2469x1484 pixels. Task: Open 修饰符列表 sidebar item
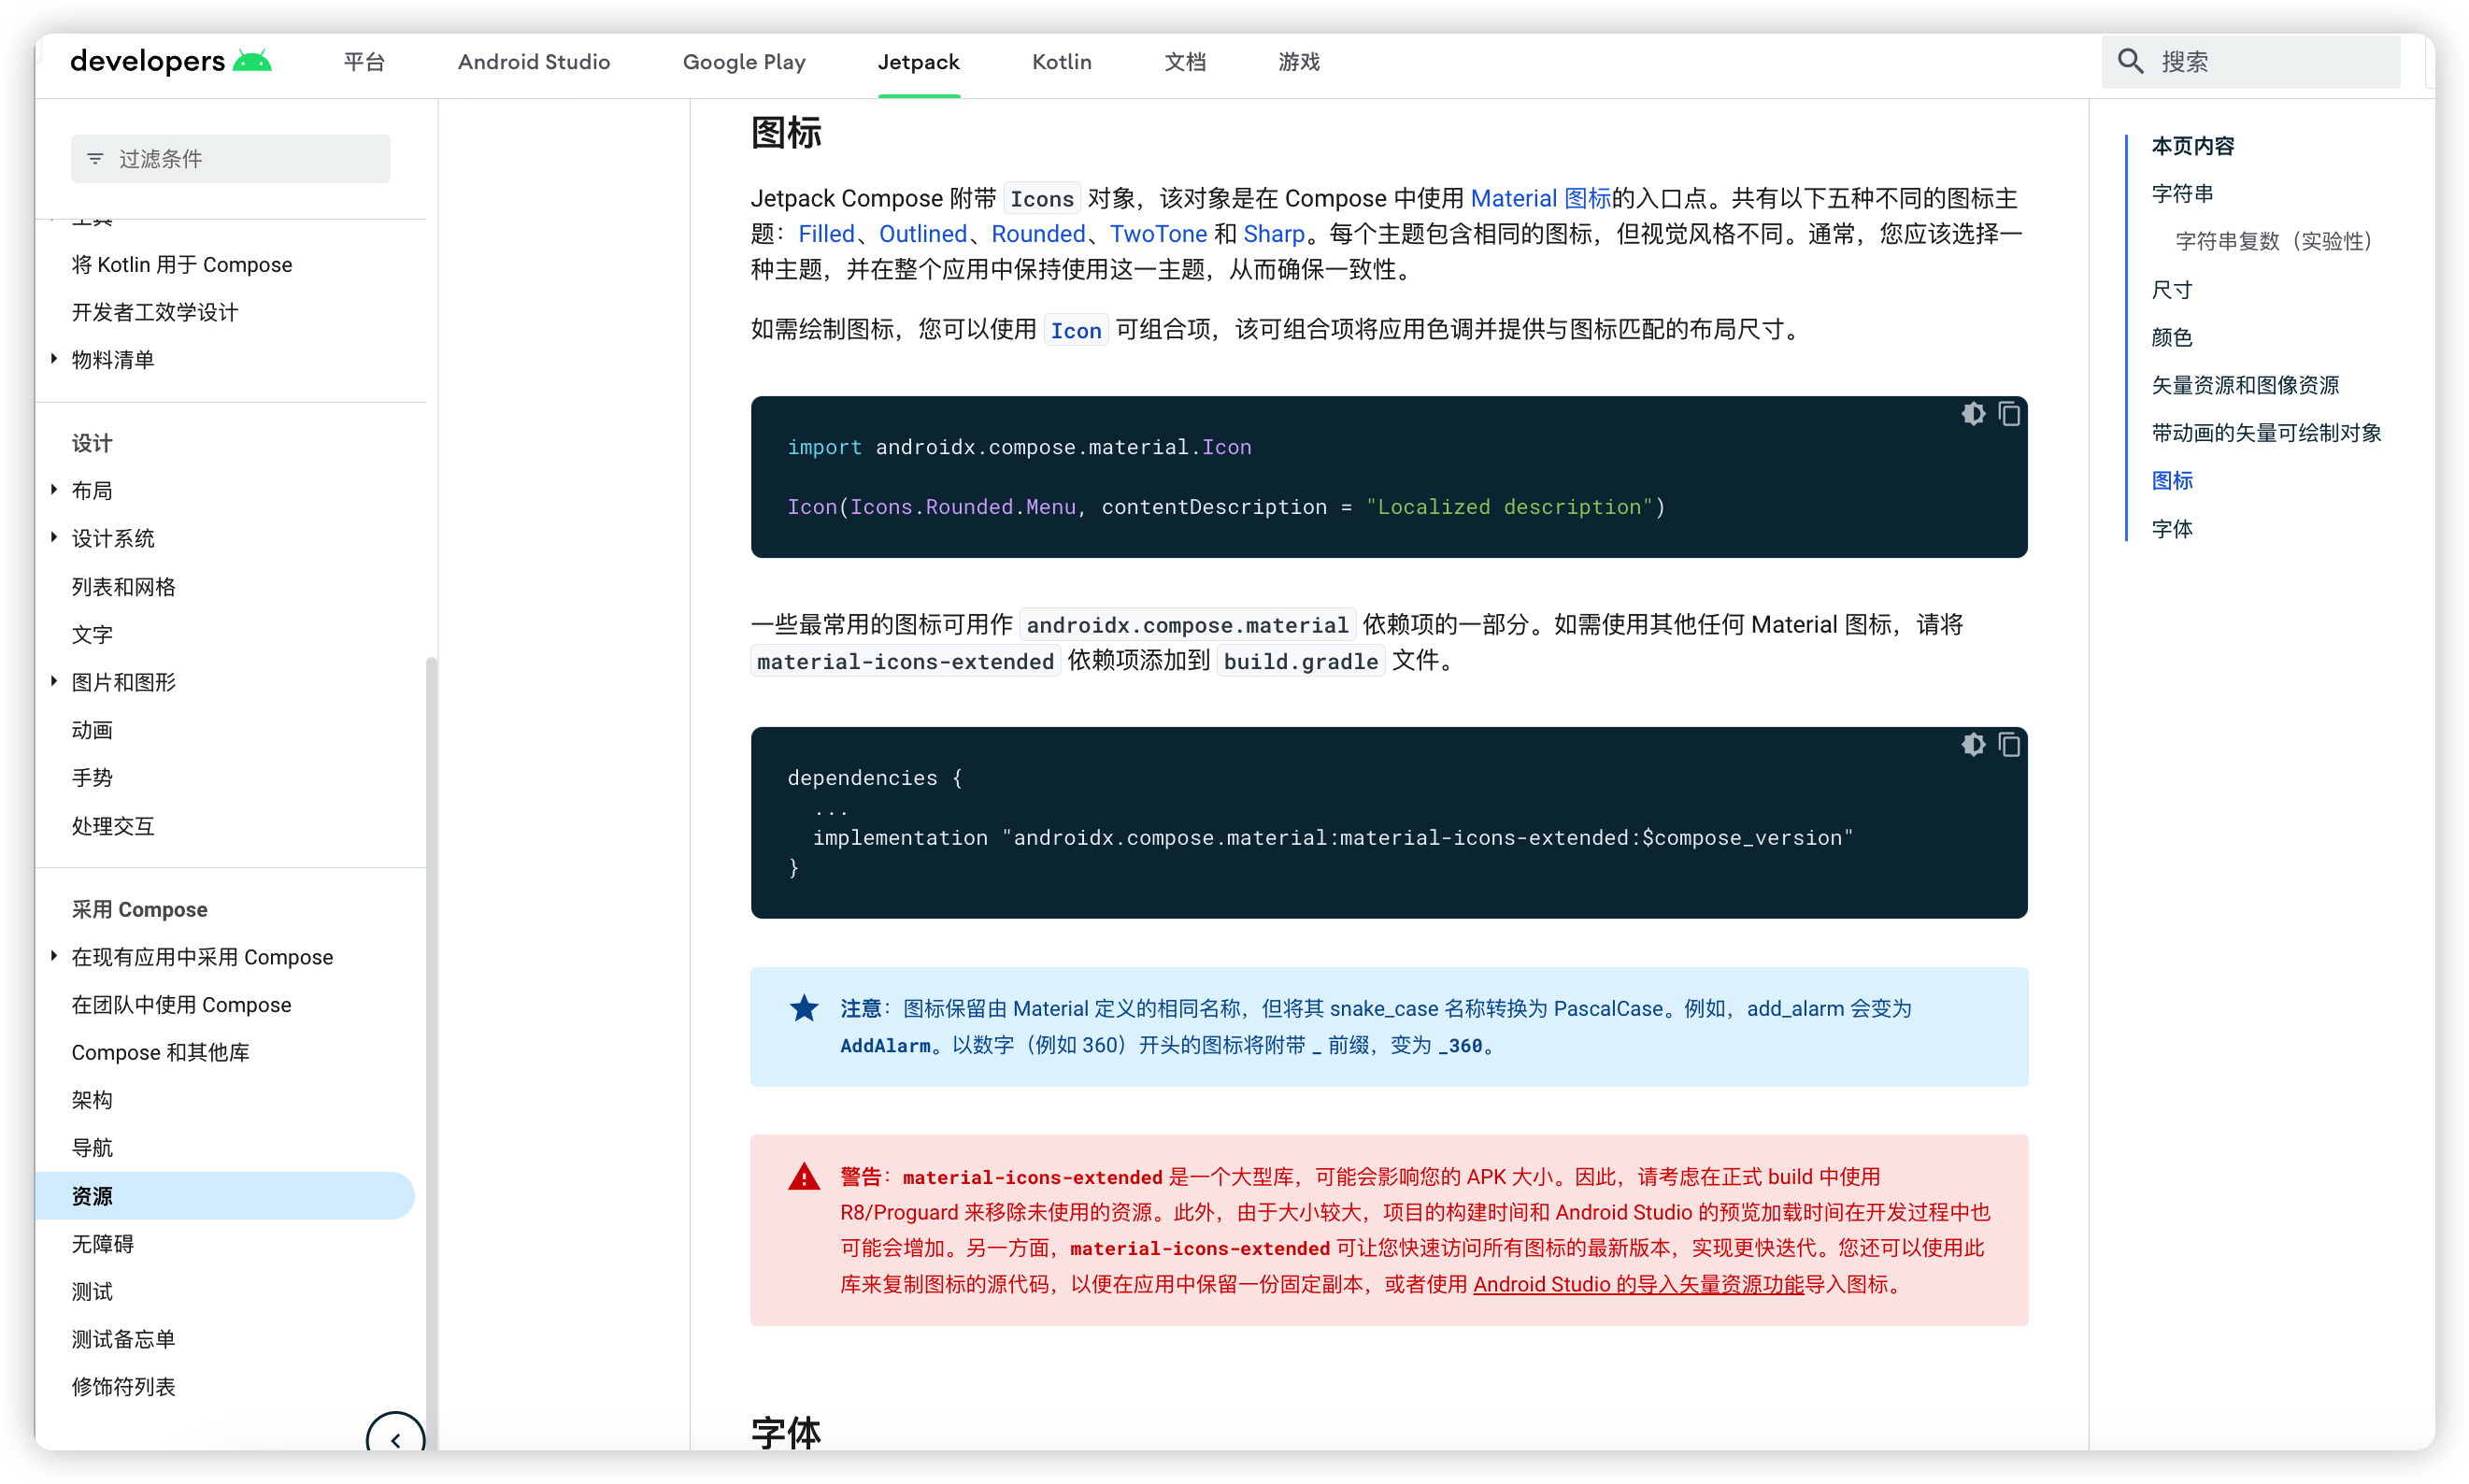pyautogui.click(x=123, y=1387)
